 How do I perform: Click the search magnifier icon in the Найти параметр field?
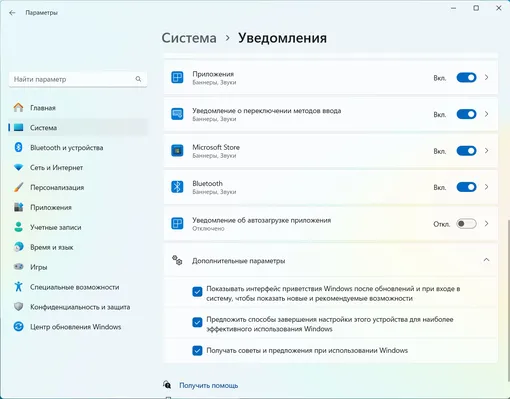tap(138, 79)
